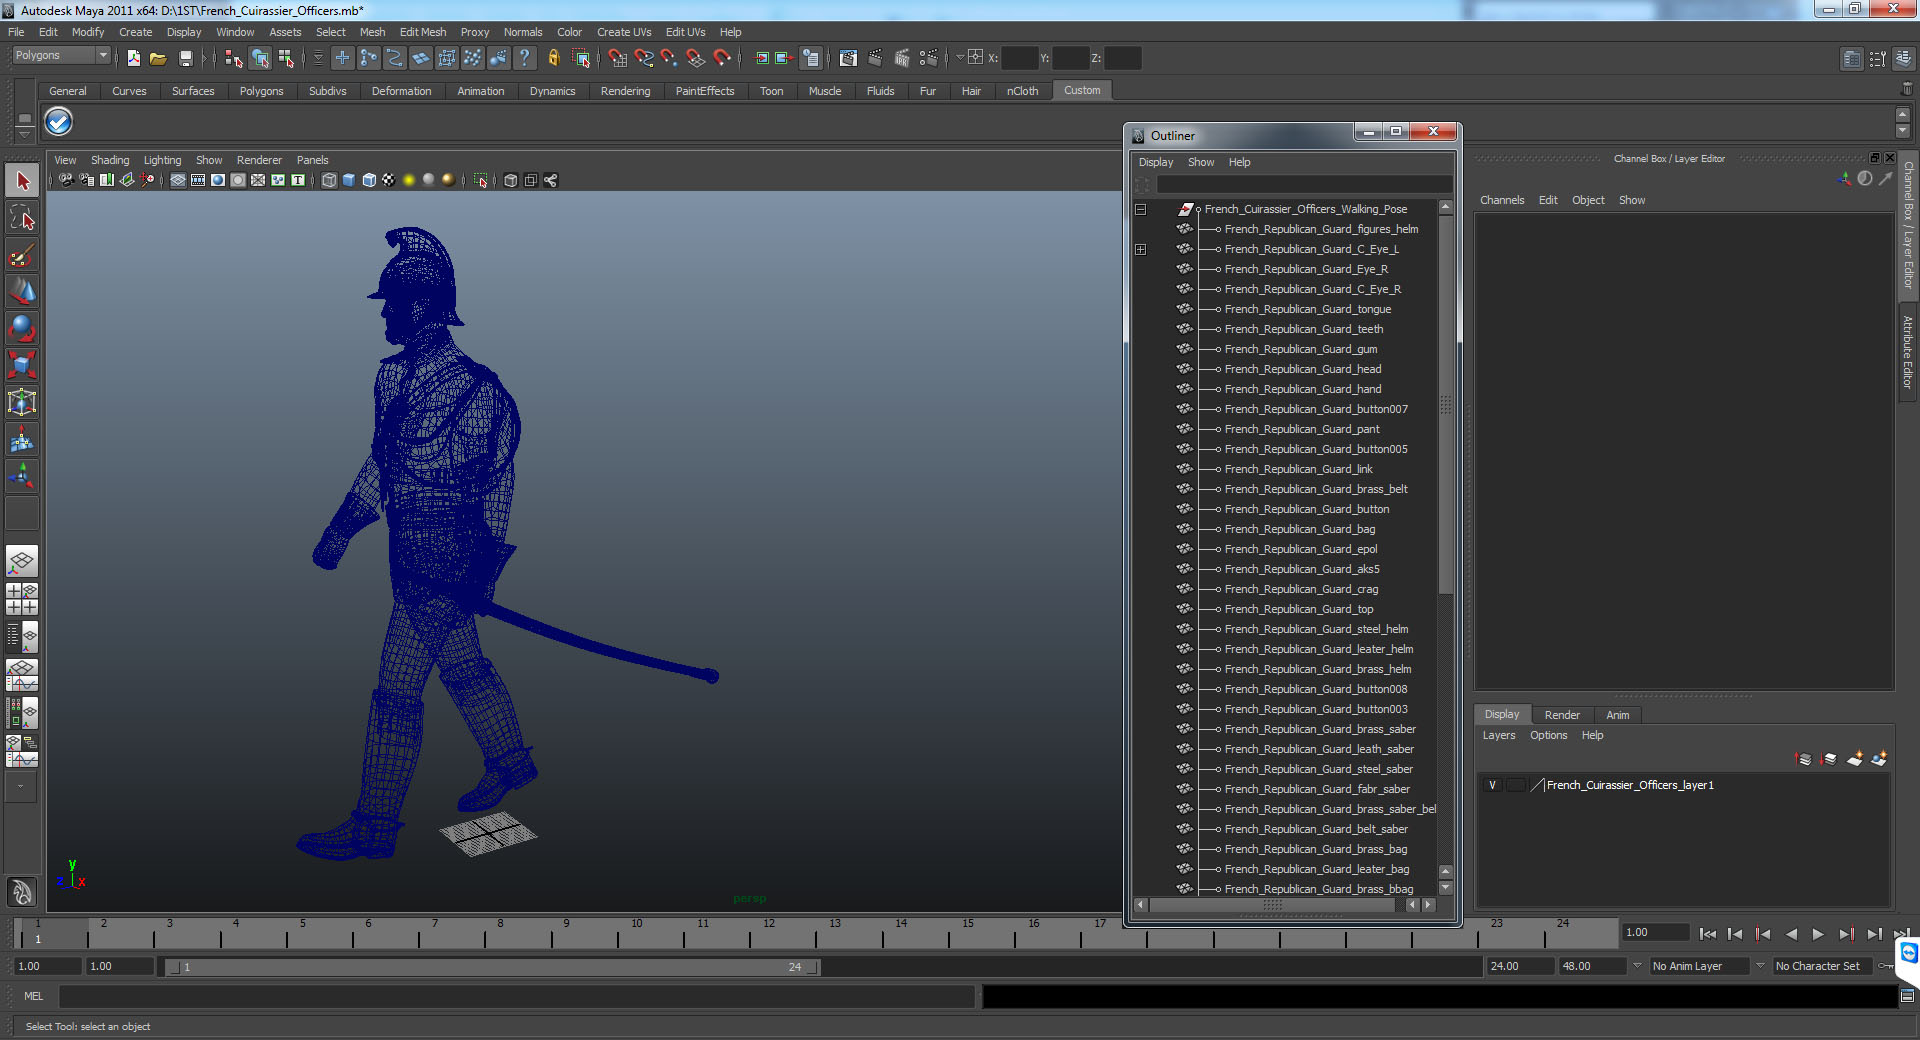Select the Show Manipulator tool
The width and height of the screenshot is (1920, 1040).
tap(22, 477)
